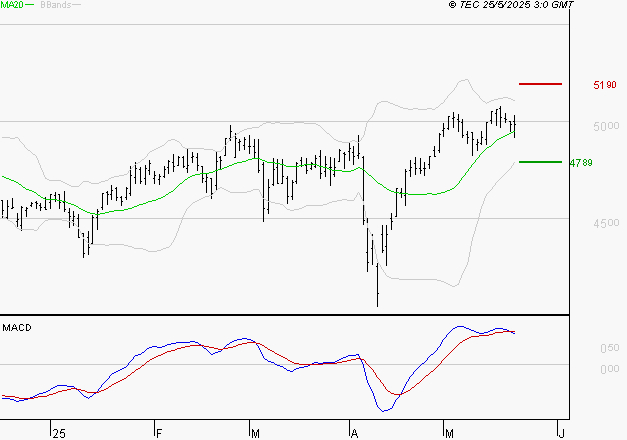Click the 45.00 price axis label
The width and height of the screenshot is (627, 440).
(x=606, y=223)
